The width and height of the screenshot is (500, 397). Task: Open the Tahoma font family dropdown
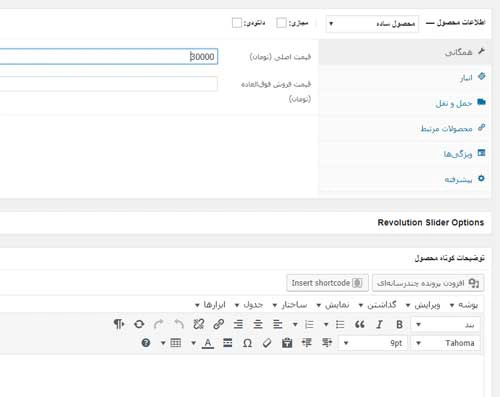coord(446,343)
